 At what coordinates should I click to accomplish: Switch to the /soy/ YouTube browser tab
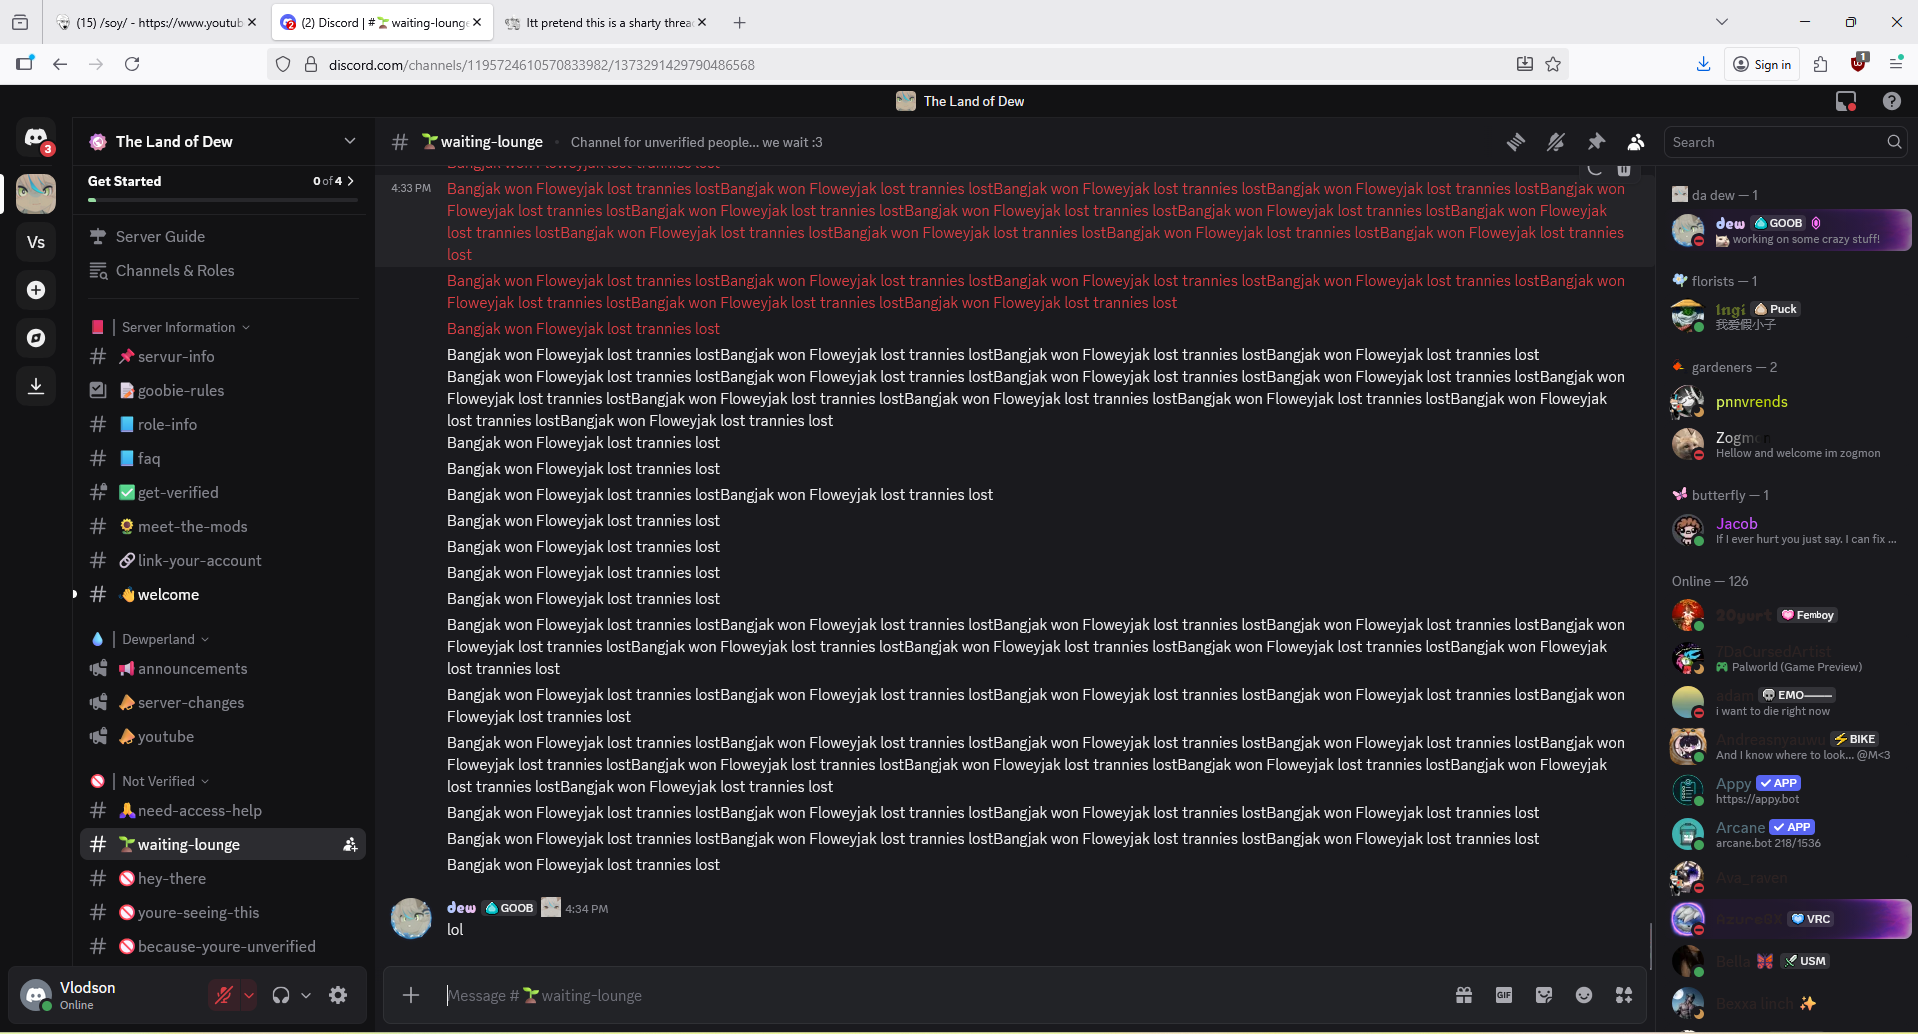(157, 22)
